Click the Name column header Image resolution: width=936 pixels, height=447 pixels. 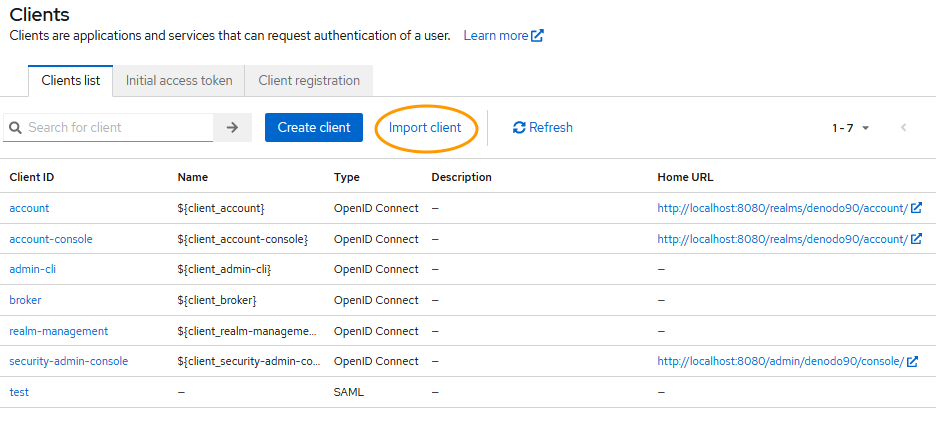tap(193, 177)
